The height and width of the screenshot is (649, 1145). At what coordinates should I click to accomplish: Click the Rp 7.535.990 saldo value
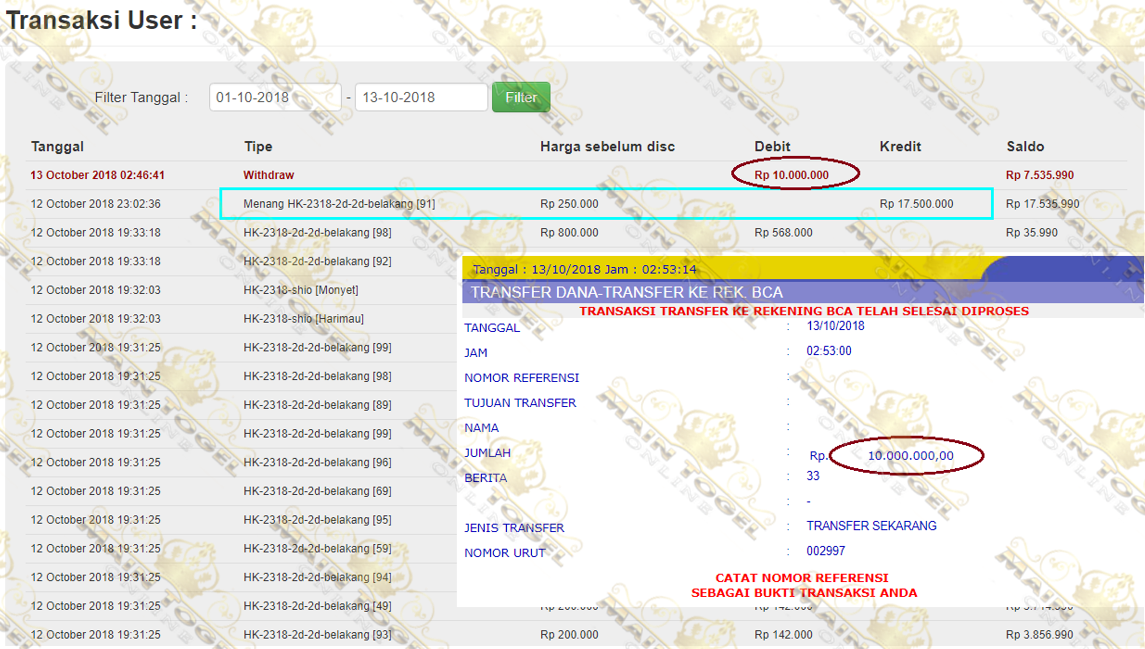pyautogui.click(x=1040, y=175)
